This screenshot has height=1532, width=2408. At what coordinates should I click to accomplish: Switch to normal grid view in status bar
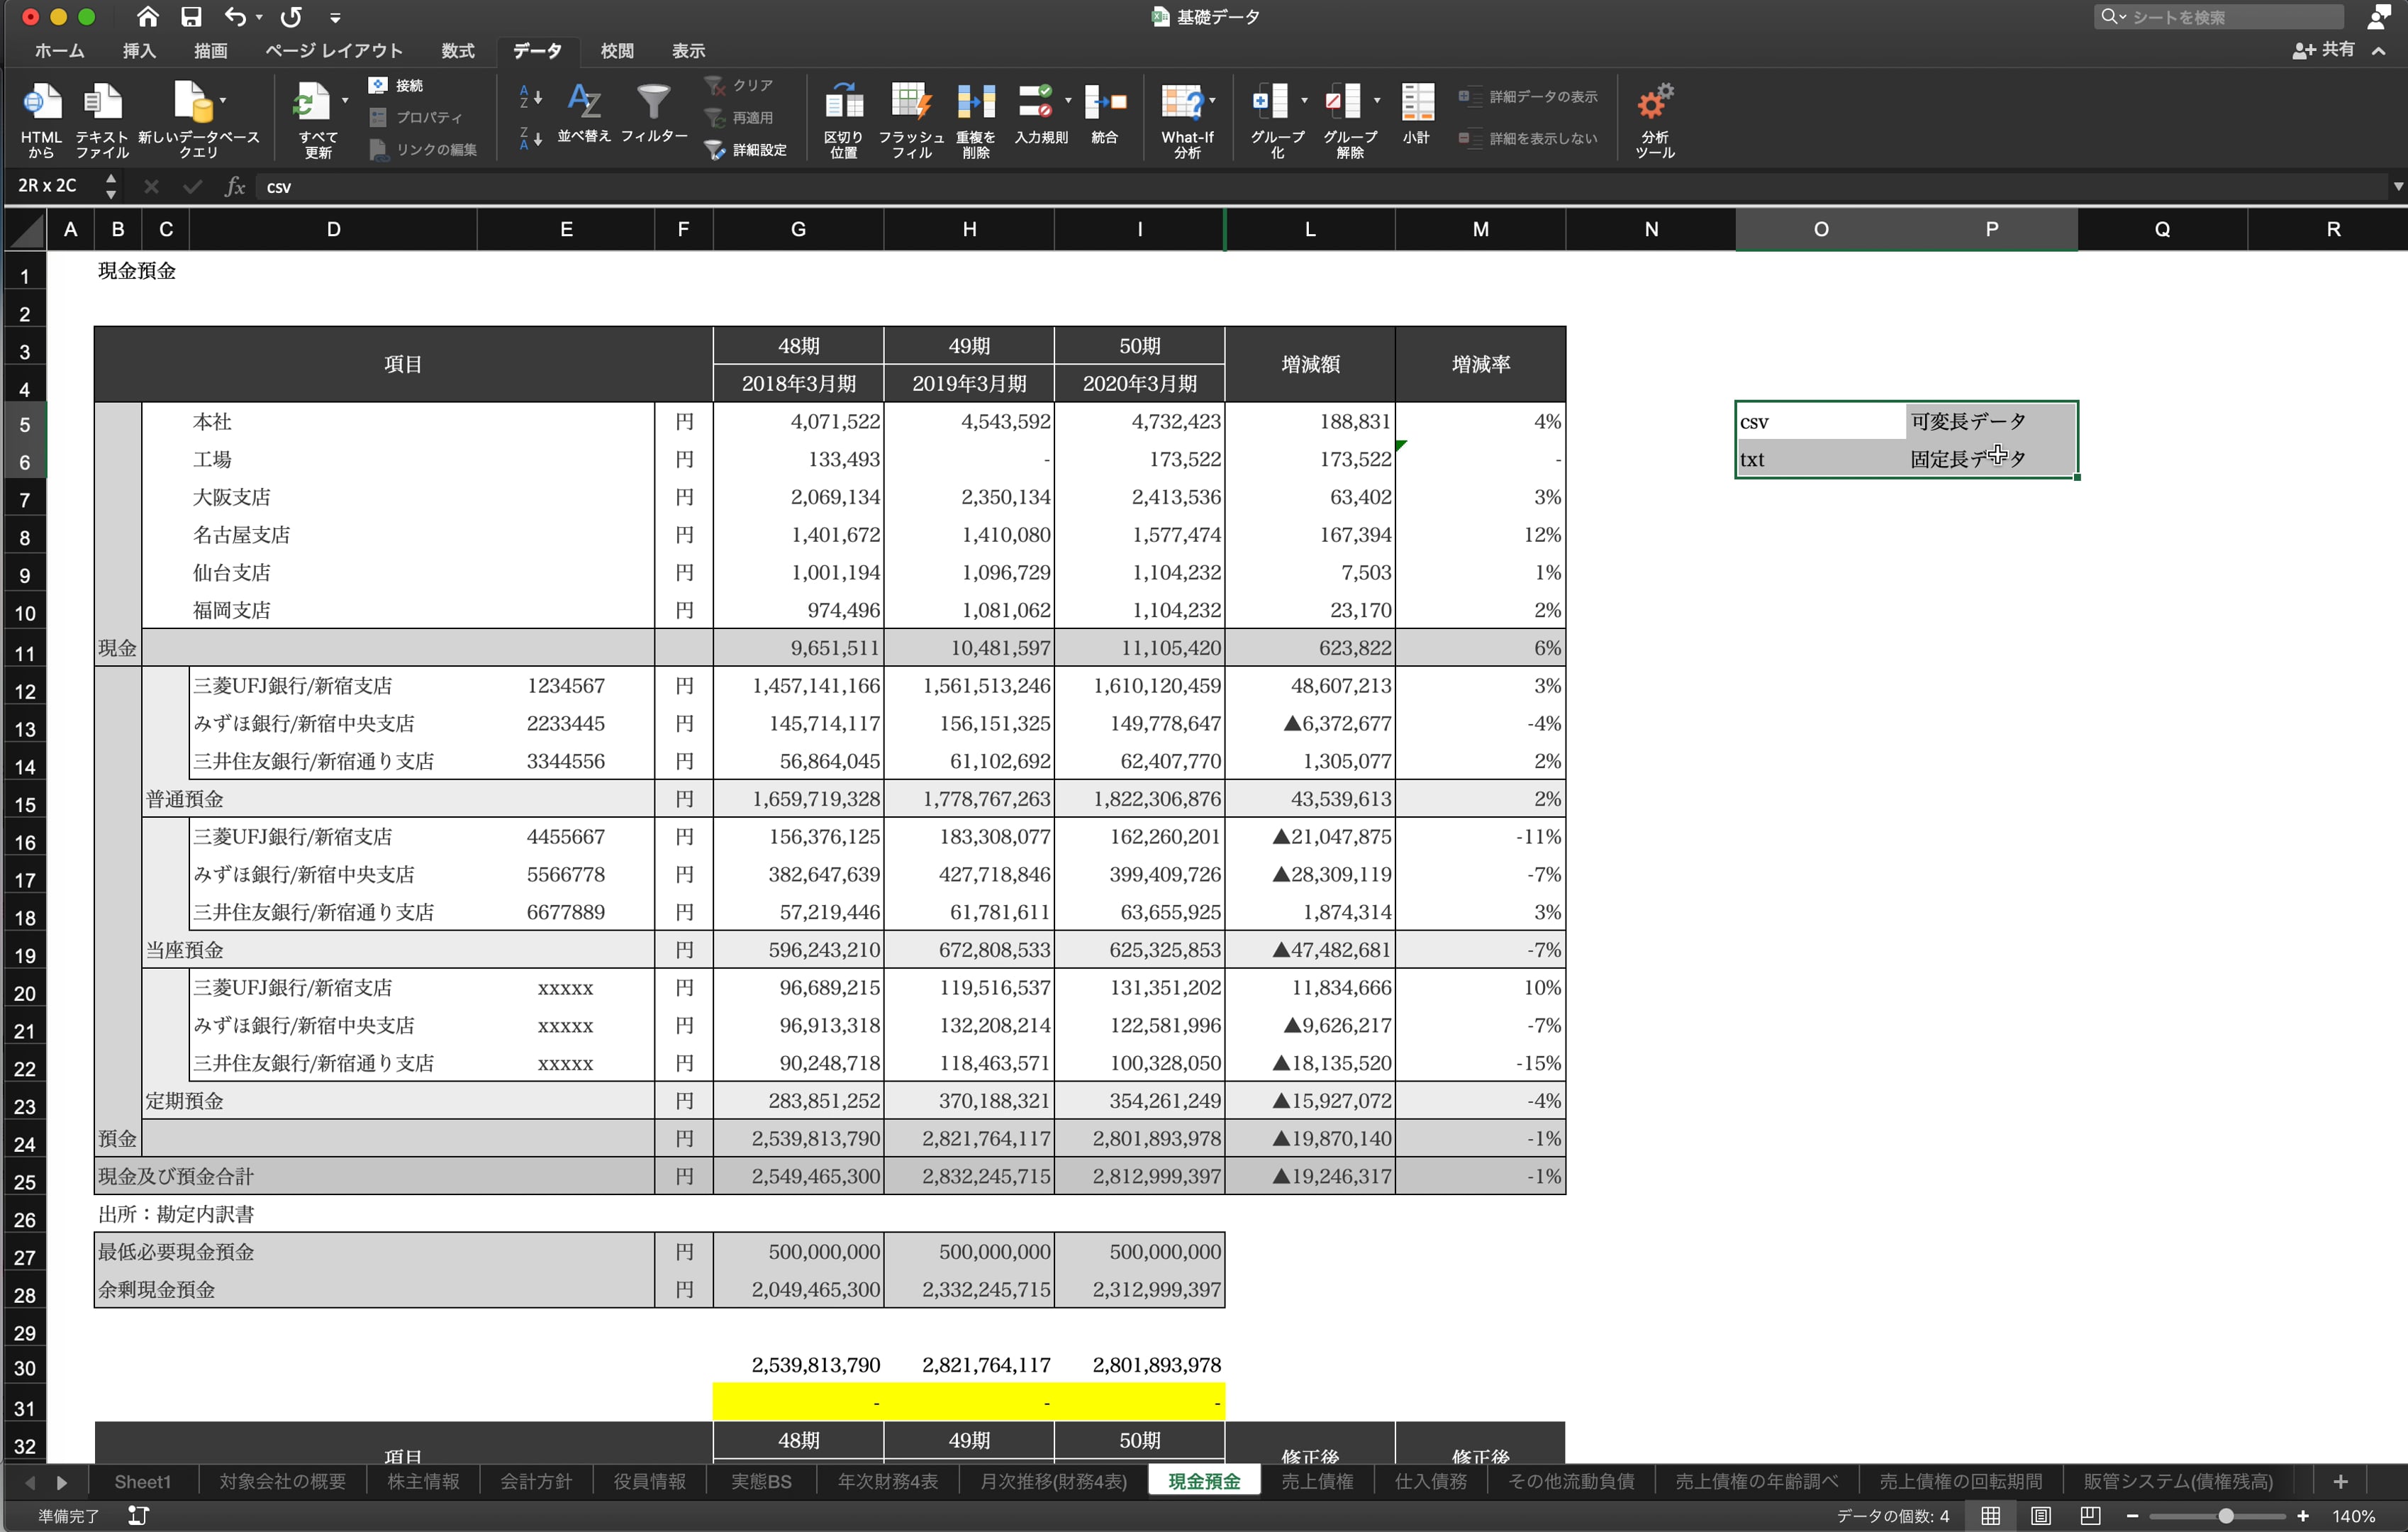pos(1991,1516)
